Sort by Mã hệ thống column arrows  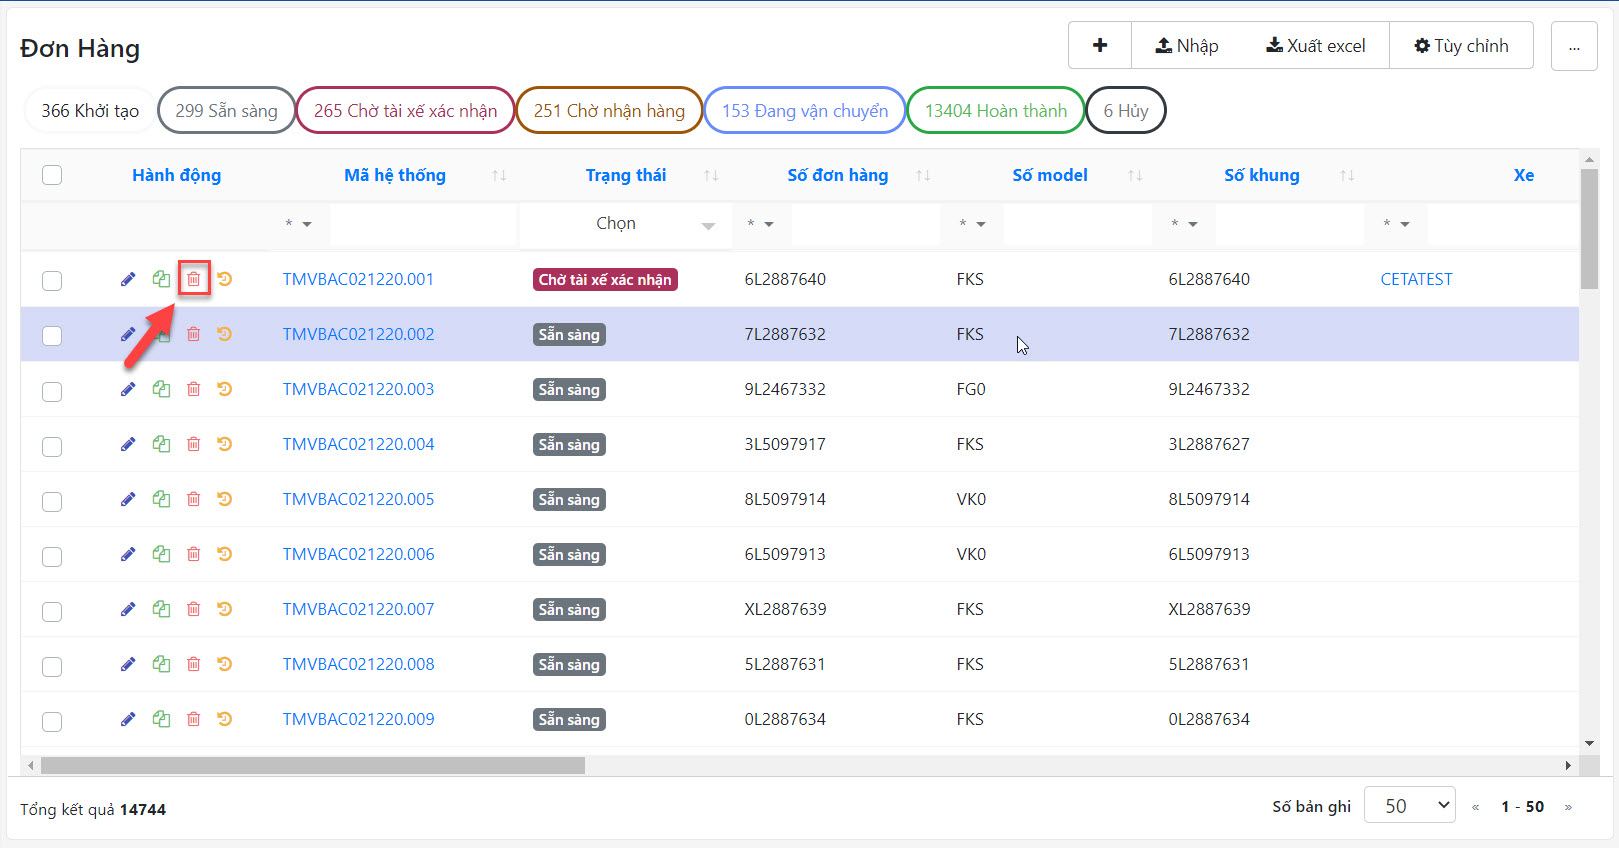click(x=499, y=175)
